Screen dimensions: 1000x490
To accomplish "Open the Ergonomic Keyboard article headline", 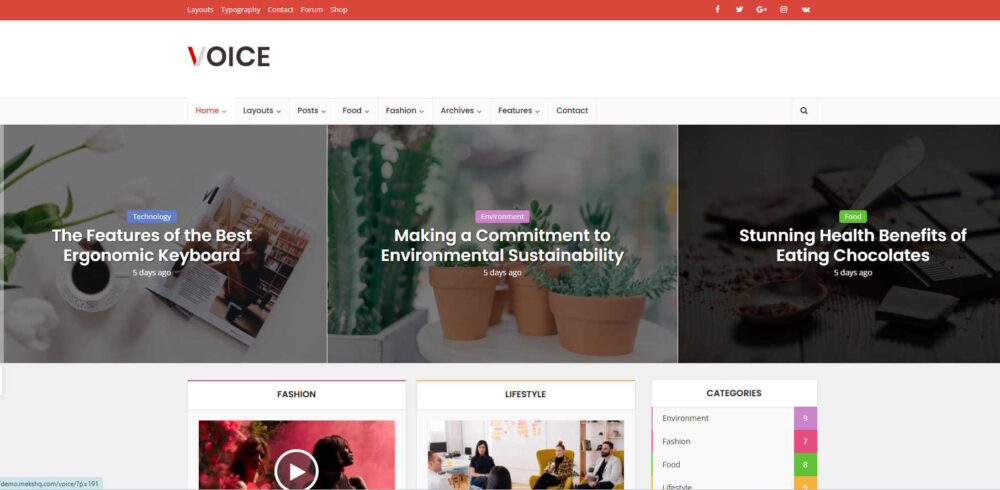I will 152,245.
